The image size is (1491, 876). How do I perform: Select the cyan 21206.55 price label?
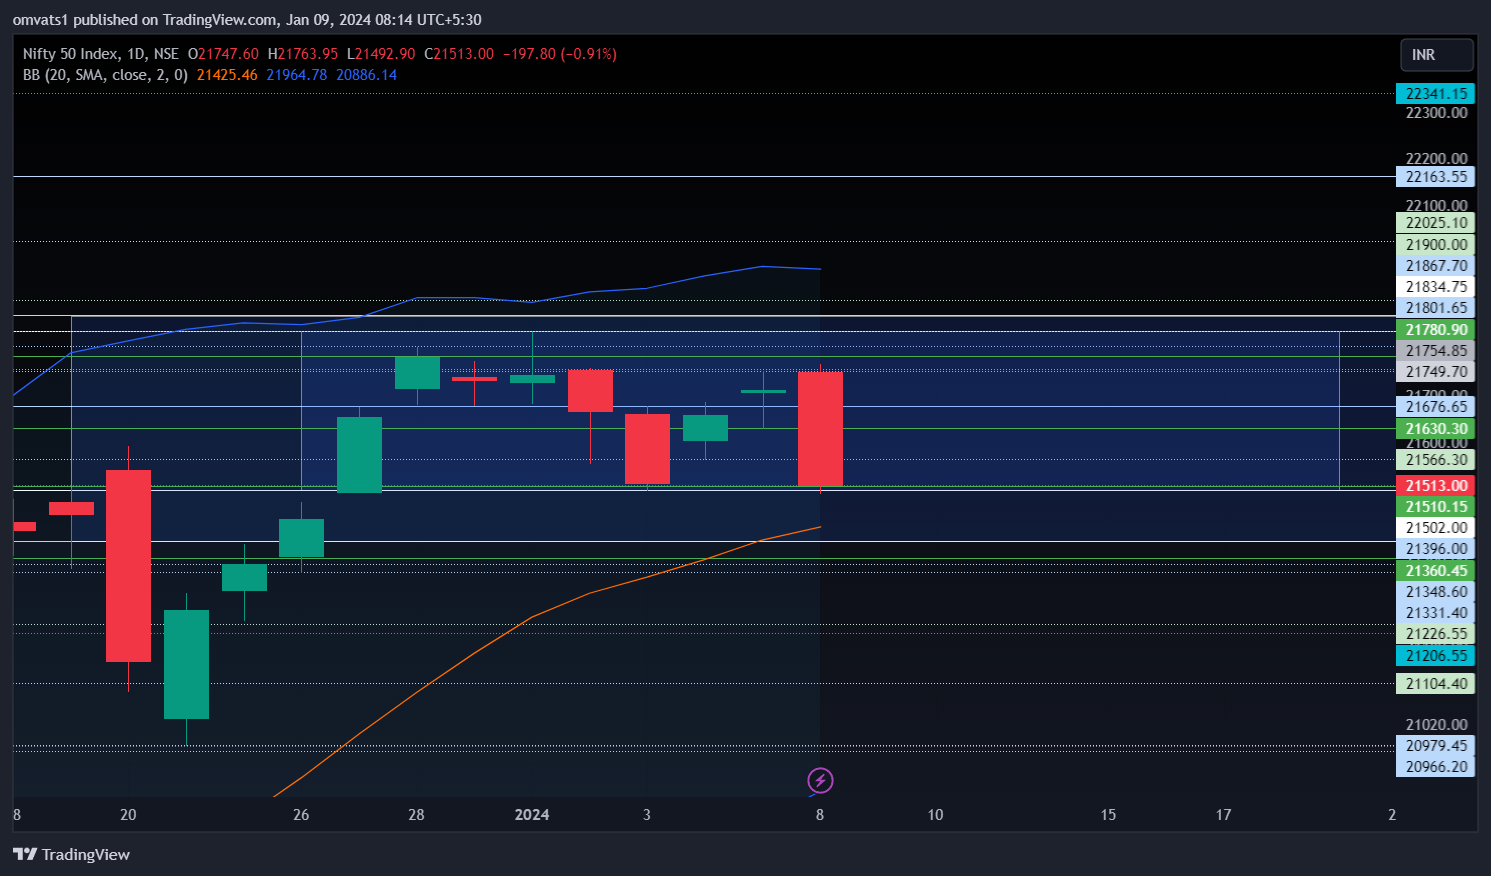pyautogui.click(x=1435, y=656)
